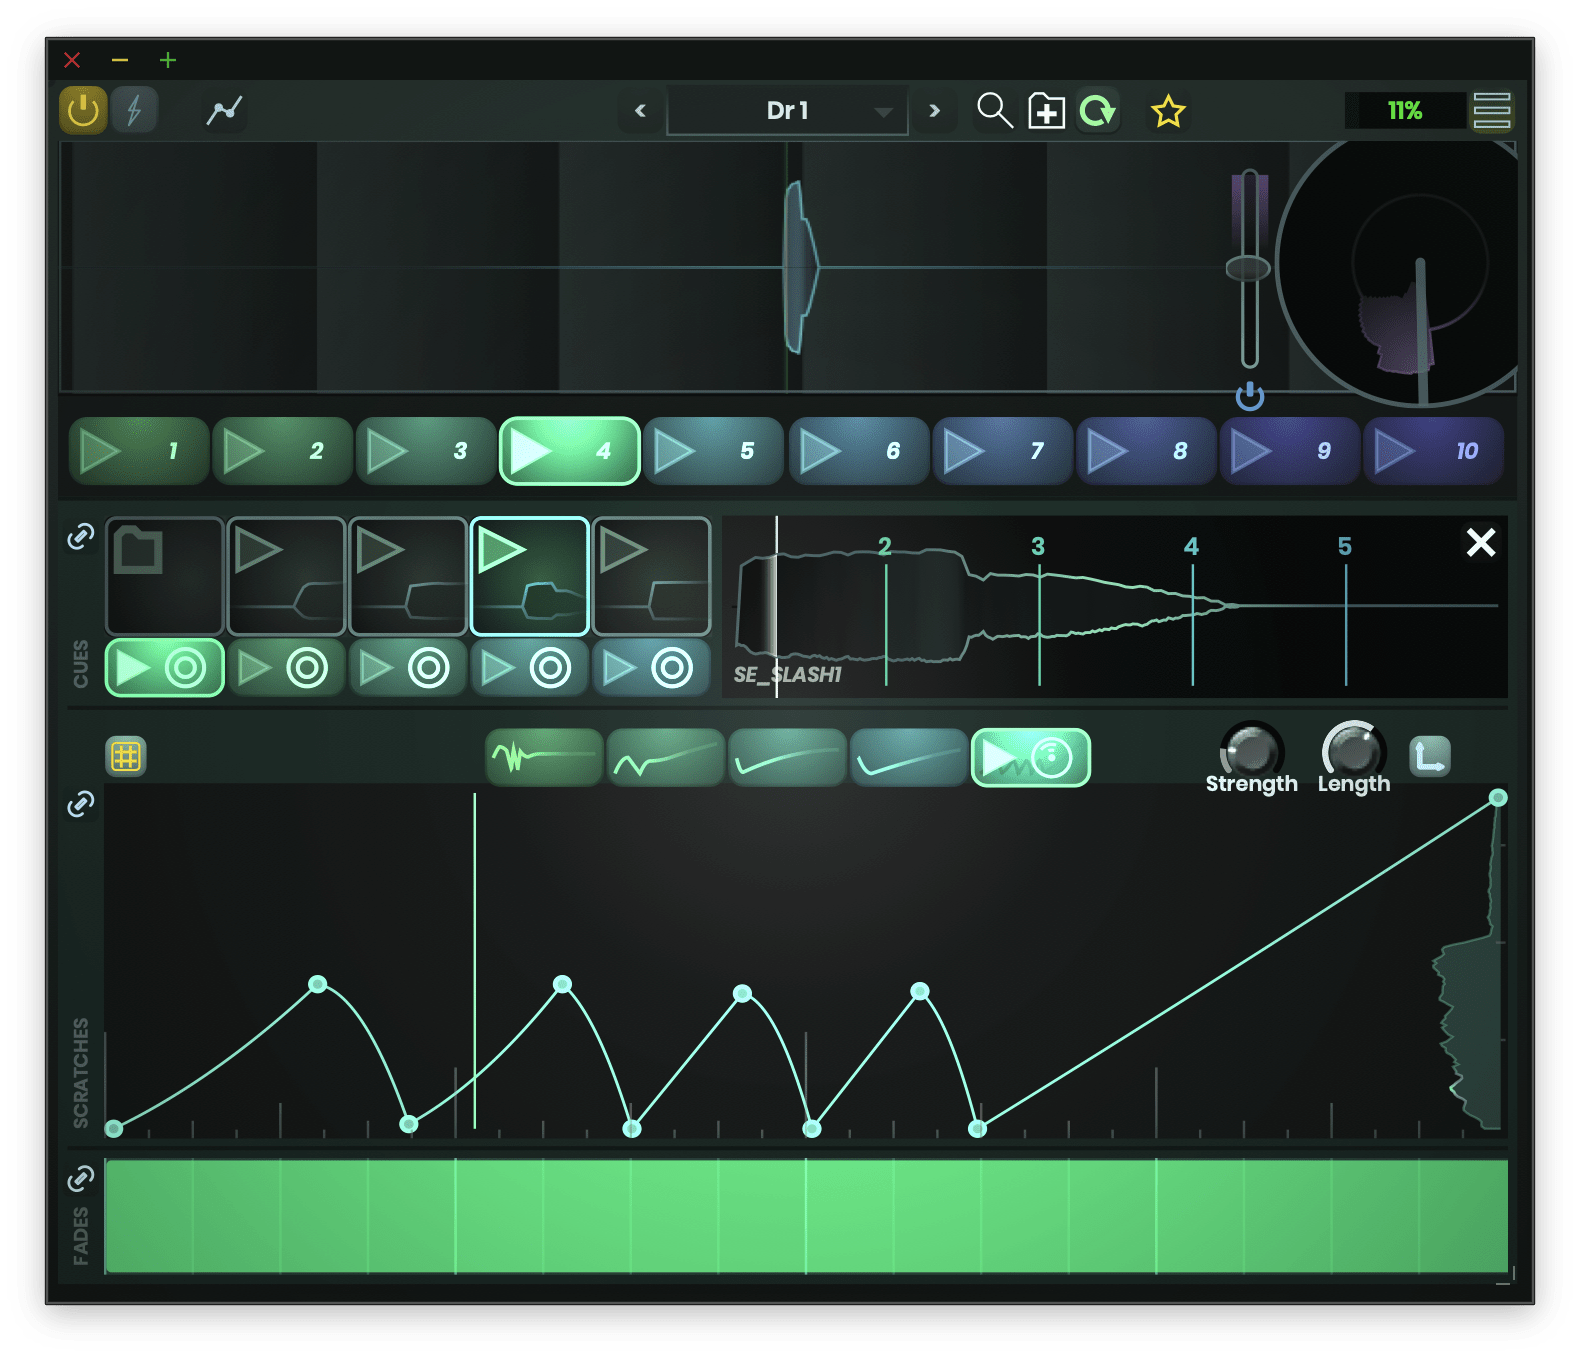Toggle the yellow power button
1580x1358 pixels.
pyautogui.click(x=83, y=110)
